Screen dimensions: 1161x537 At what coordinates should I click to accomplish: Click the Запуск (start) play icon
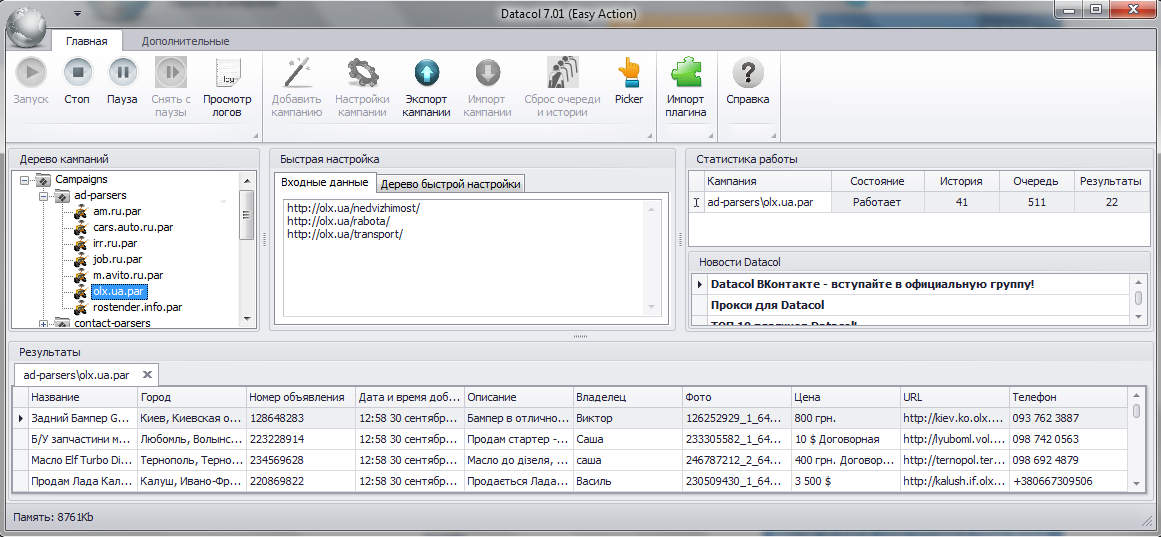pyautogui.click(x=30, y=73)
